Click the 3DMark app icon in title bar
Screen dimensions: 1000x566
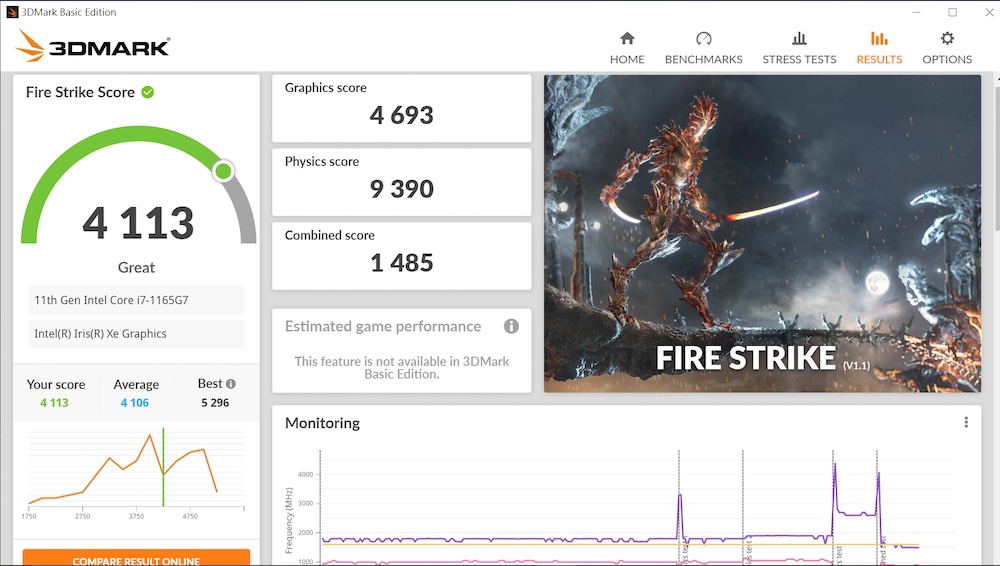click(x=12, y=12)
